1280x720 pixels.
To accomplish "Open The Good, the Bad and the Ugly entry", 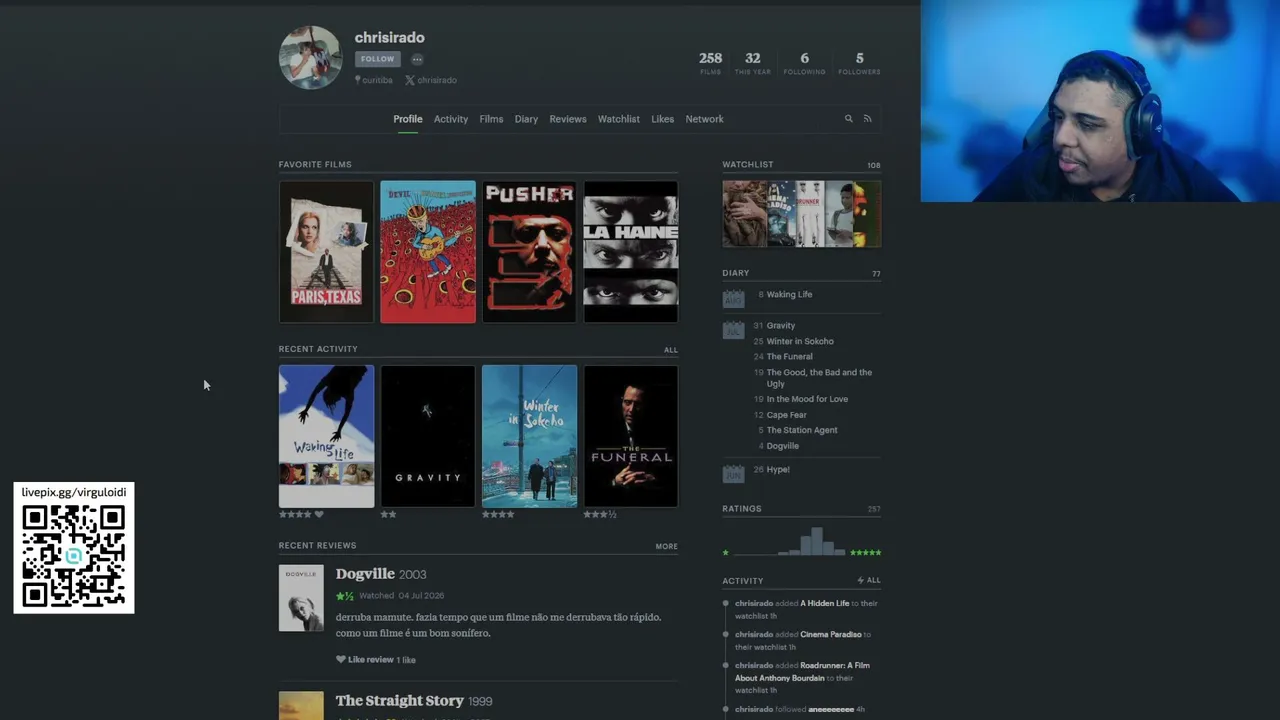I will (x=819, y=378).
